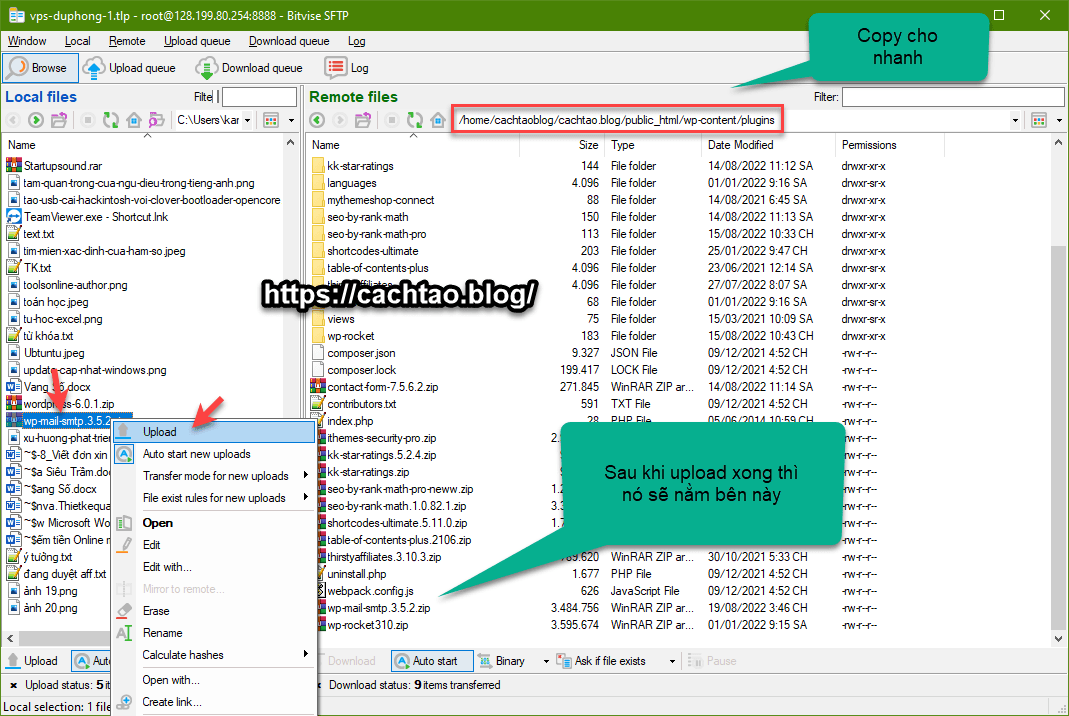Select remote folder wp-rocket
This screenshot has height=716, width=1069.
(350, 336)
